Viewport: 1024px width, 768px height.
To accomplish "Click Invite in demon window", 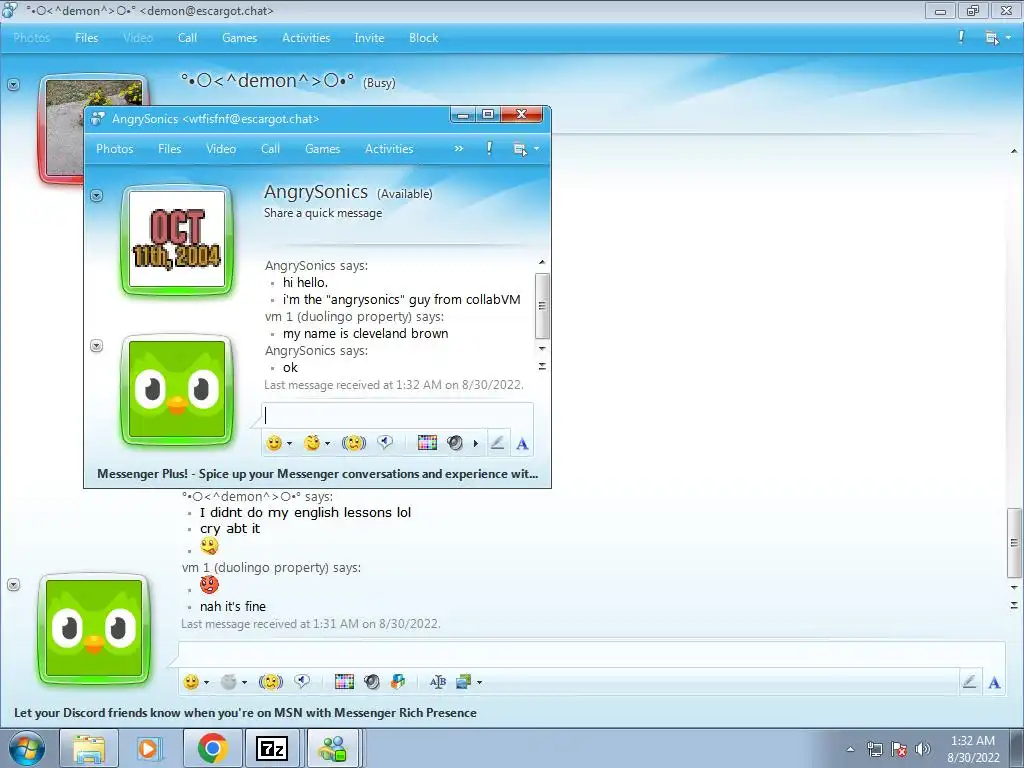I will 369,38.
